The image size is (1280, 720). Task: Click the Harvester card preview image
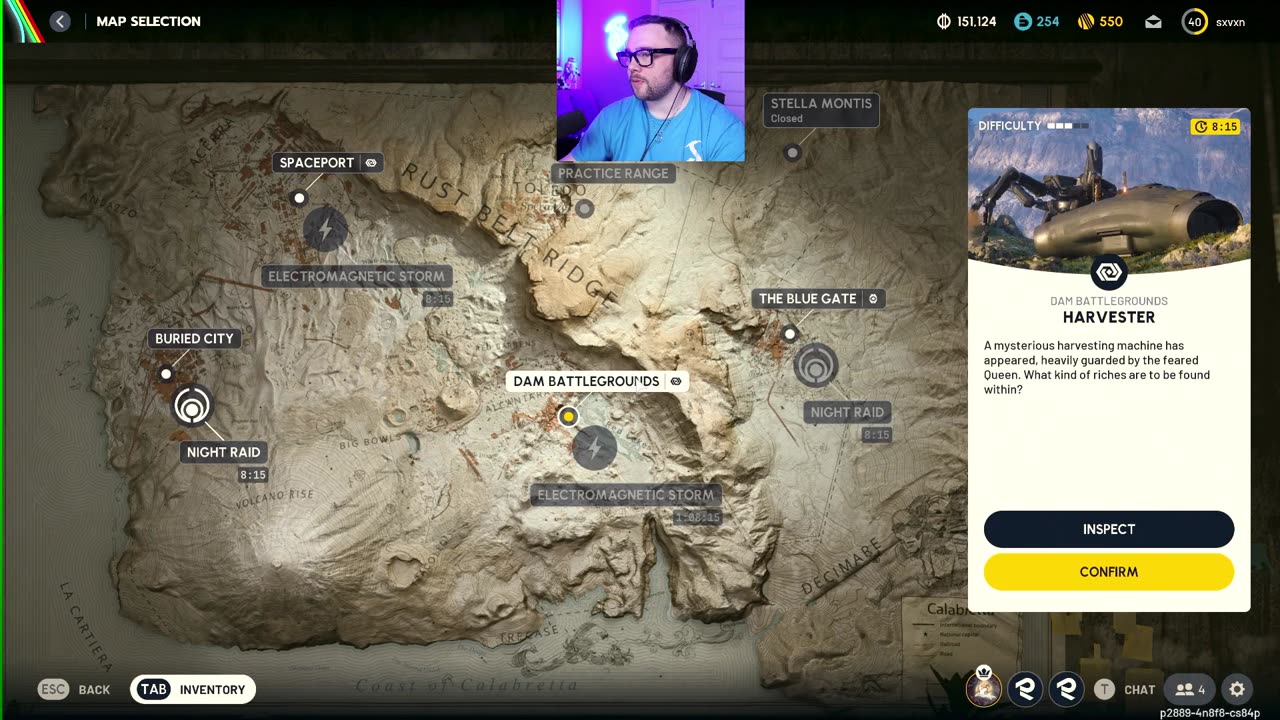pos(1109,188)
